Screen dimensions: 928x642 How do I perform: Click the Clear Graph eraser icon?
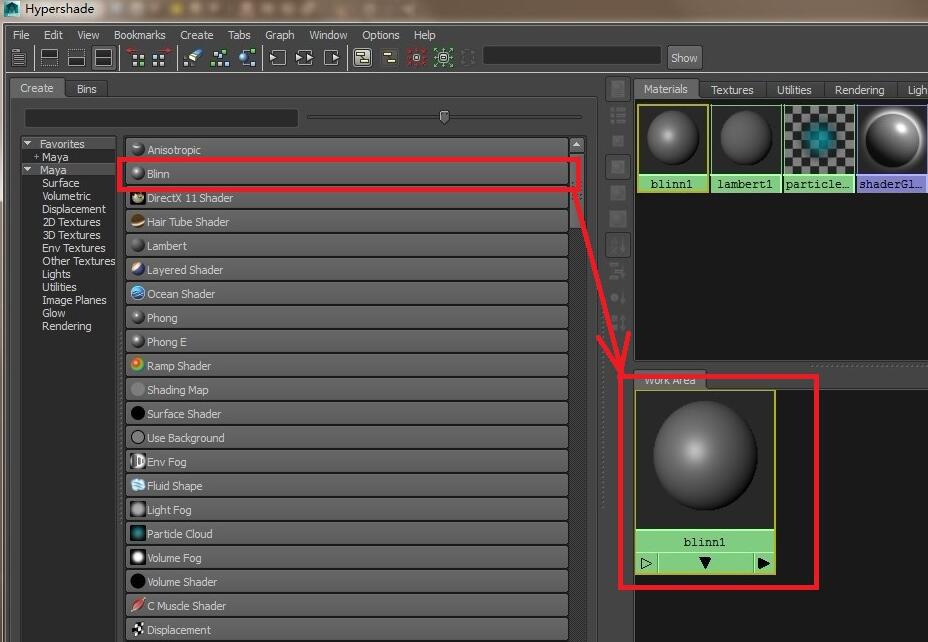[x=193, y=58]
